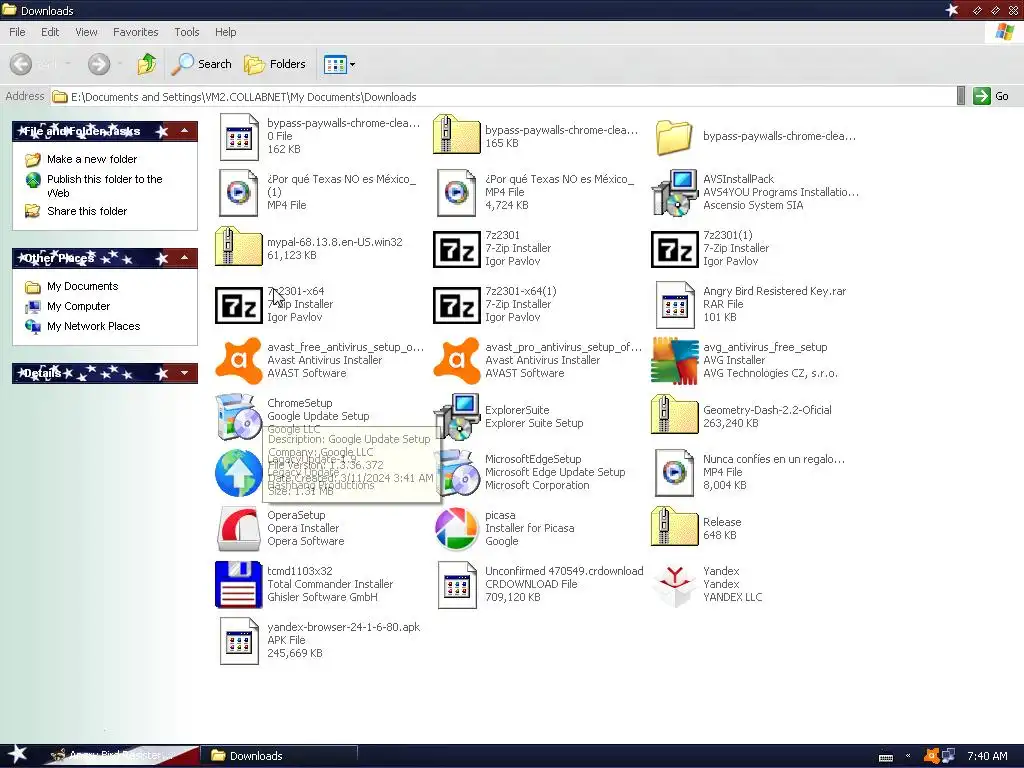Go to My Documents link
Image resolution: width=1024 pixels, height=768 pixels.
coord(82,286)
